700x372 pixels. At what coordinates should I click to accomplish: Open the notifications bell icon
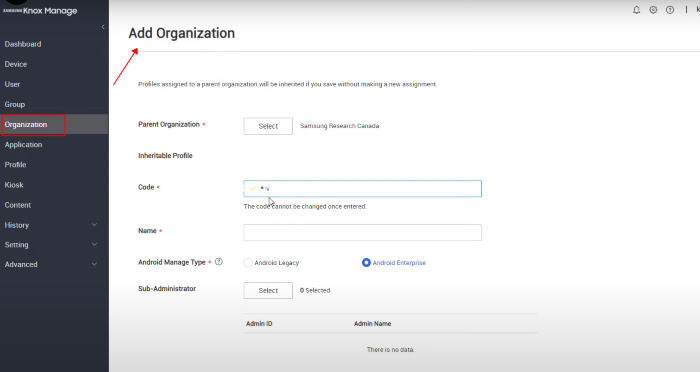(637, 10)
